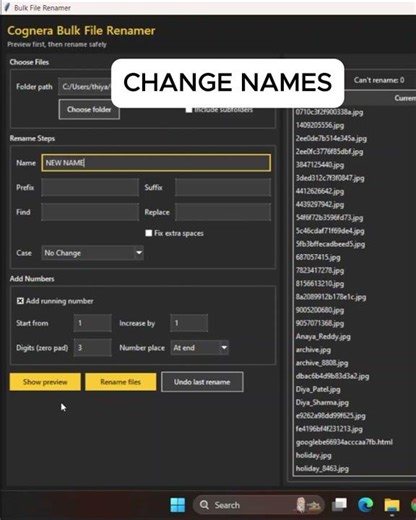The width and height of the screenshot is (416, 520).
Task: Toggle the Fix extra spaces checkbox
Action: 149,233
